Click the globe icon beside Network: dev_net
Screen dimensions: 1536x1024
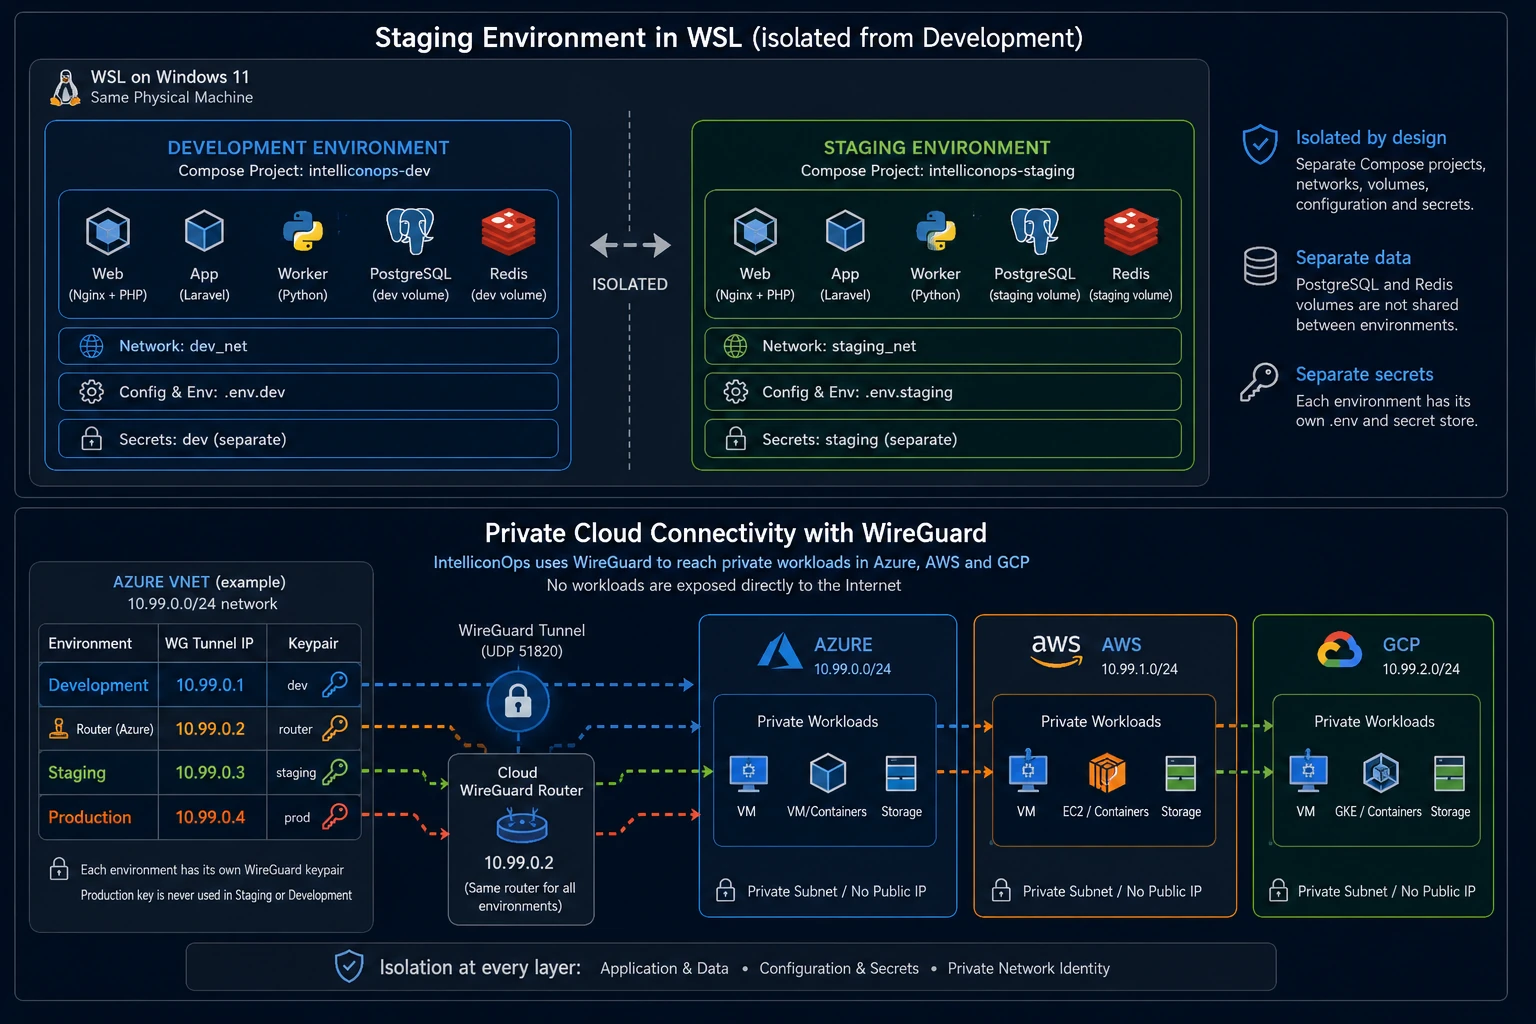click(x=91, y=346)
